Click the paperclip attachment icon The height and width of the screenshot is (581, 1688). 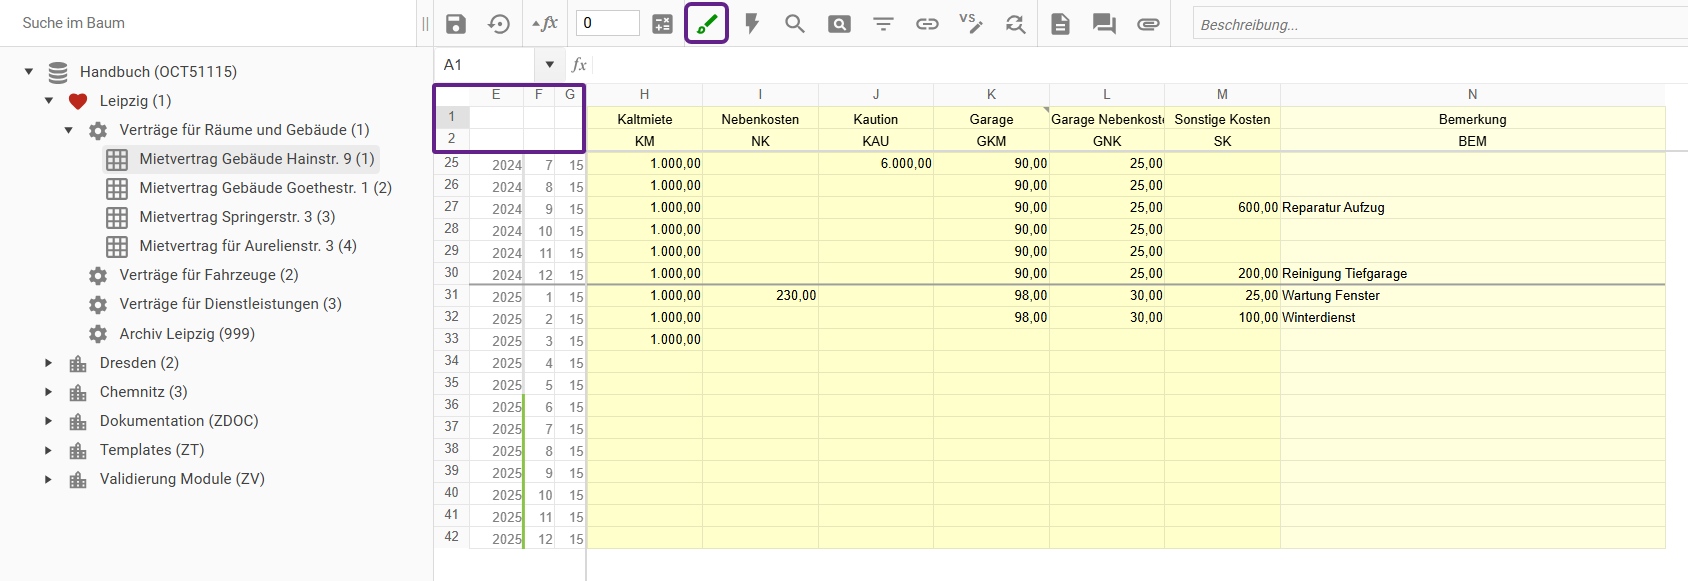(1148, 24)
